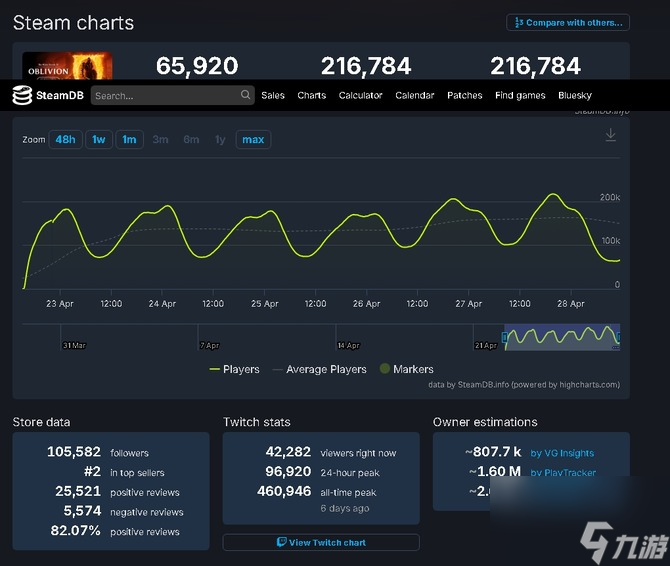Open the by PlayTracker link
The width and height of the screenshot is (670, 566).
[563, 473]
